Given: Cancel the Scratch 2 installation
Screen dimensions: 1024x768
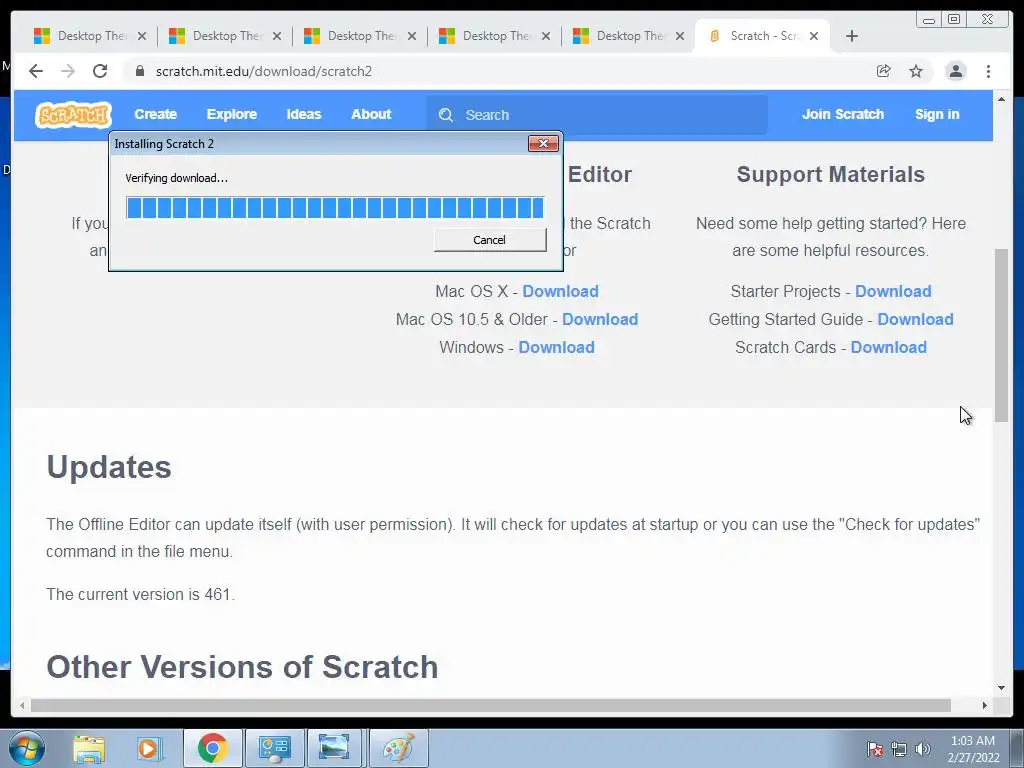Looking at the screenshot, I should tap(490, 240).
